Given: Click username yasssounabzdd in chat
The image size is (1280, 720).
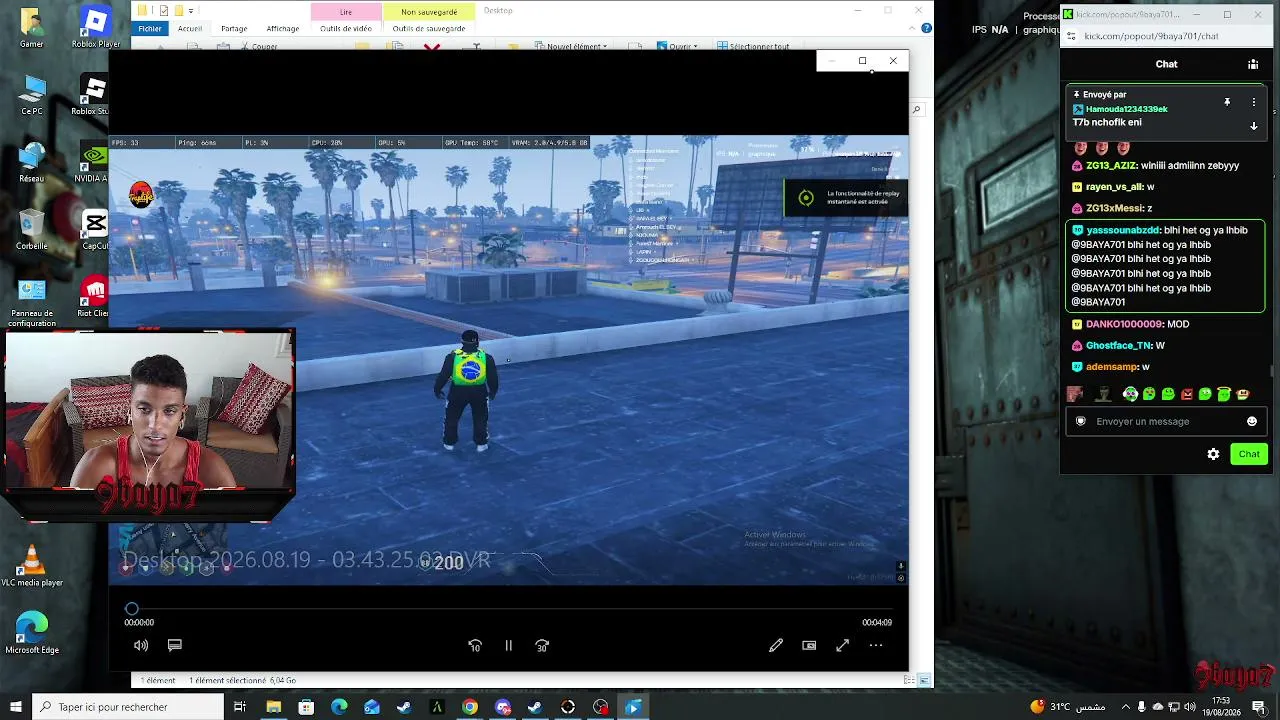Looking at the screenshot, I should (1123, 230).
